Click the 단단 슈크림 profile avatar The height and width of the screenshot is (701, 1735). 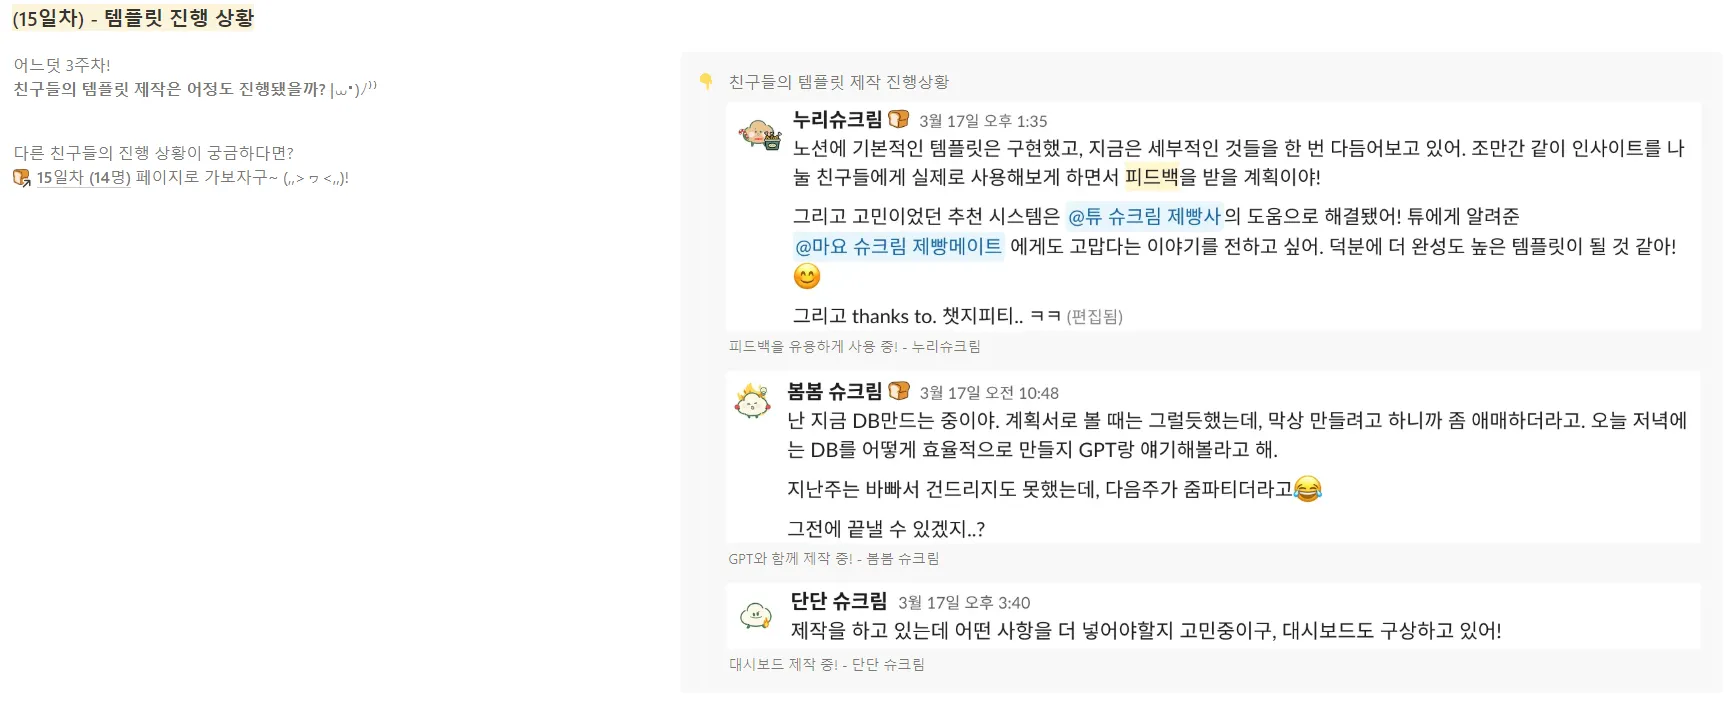pyautogui.click(x=755, y=615)
